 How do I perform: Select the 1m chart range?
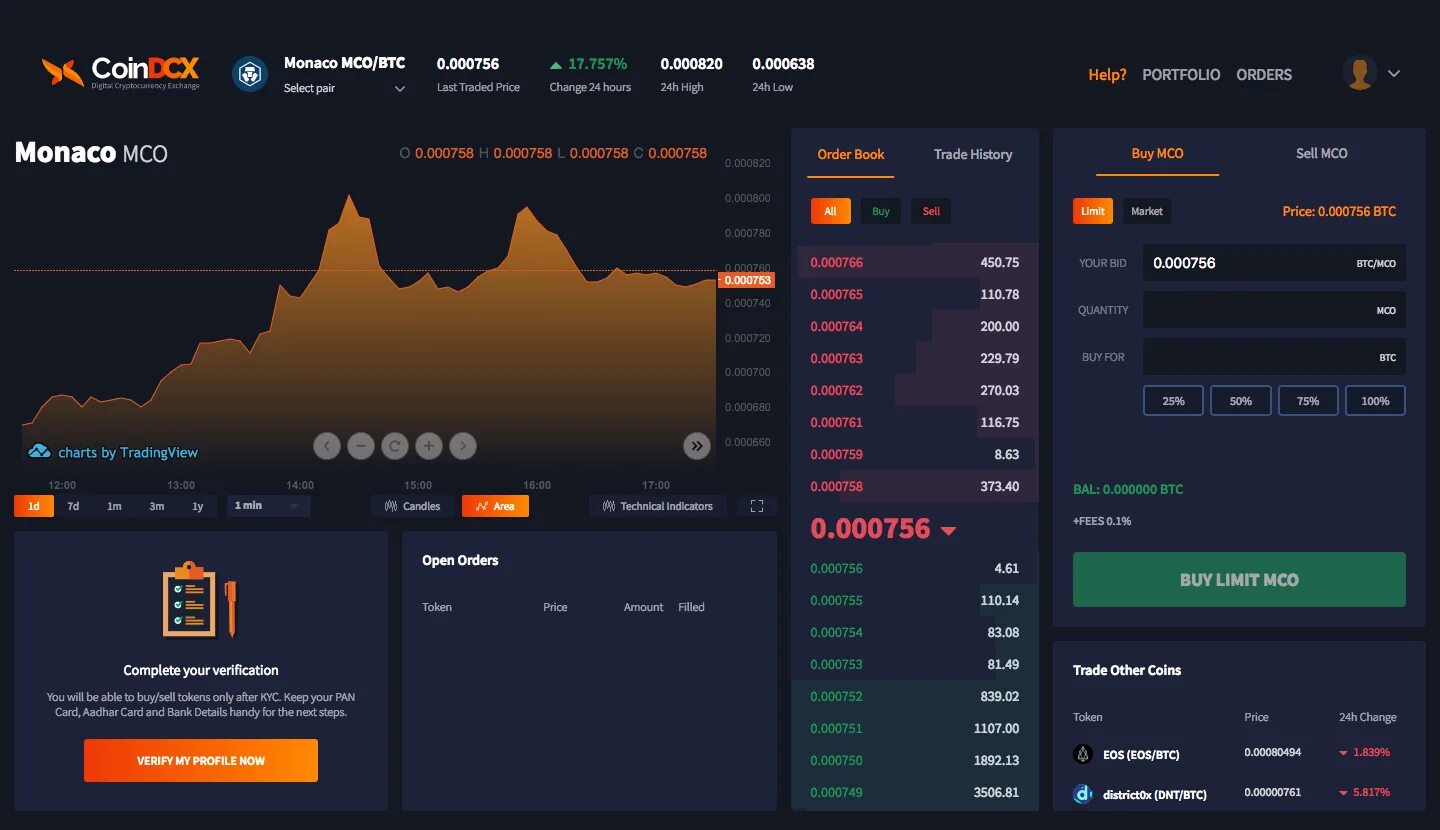point(114,506)
